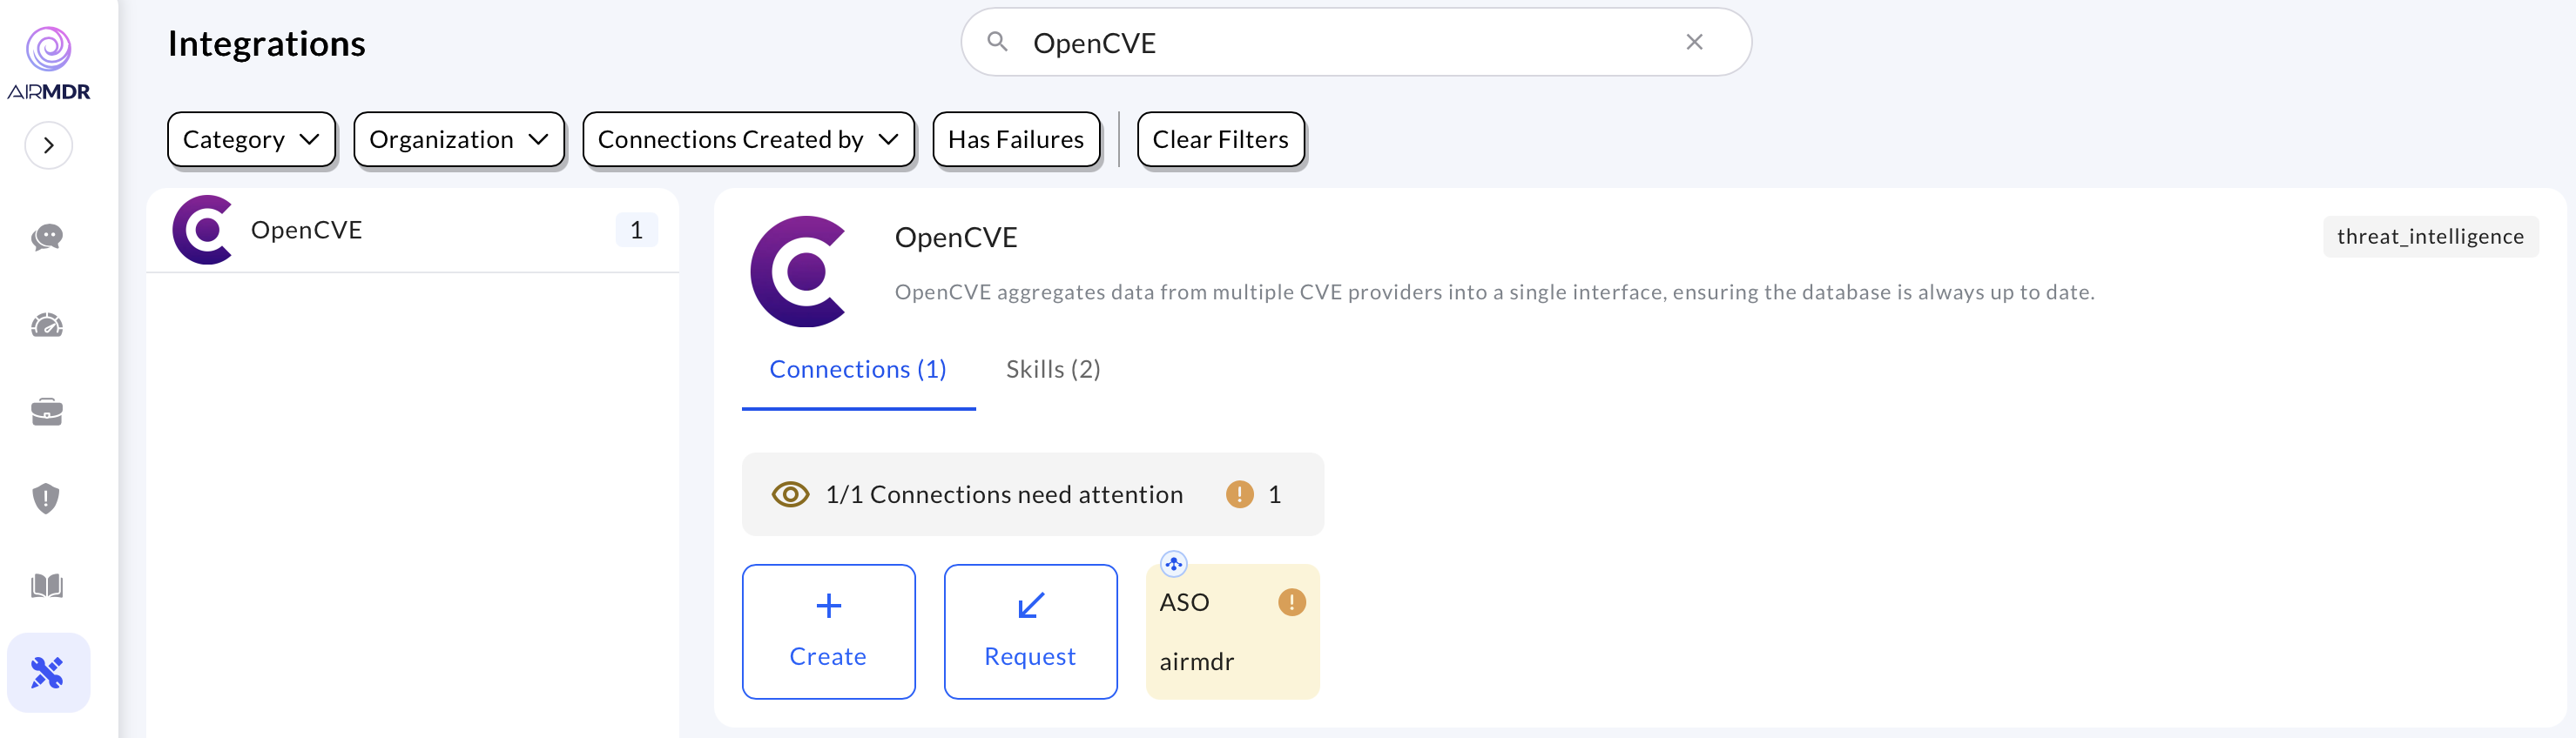Select the dashboard gauge icon in sidebar
This screenshot has height=738, width=2576.
pyautogui.click(x=47, y=325)
